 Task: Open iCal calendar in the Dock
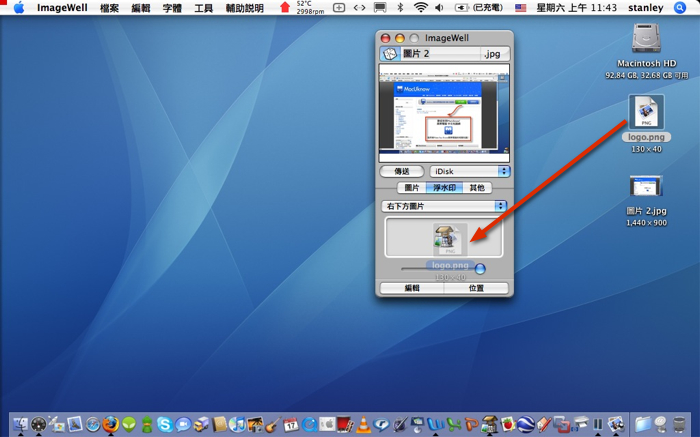(291, 424)
